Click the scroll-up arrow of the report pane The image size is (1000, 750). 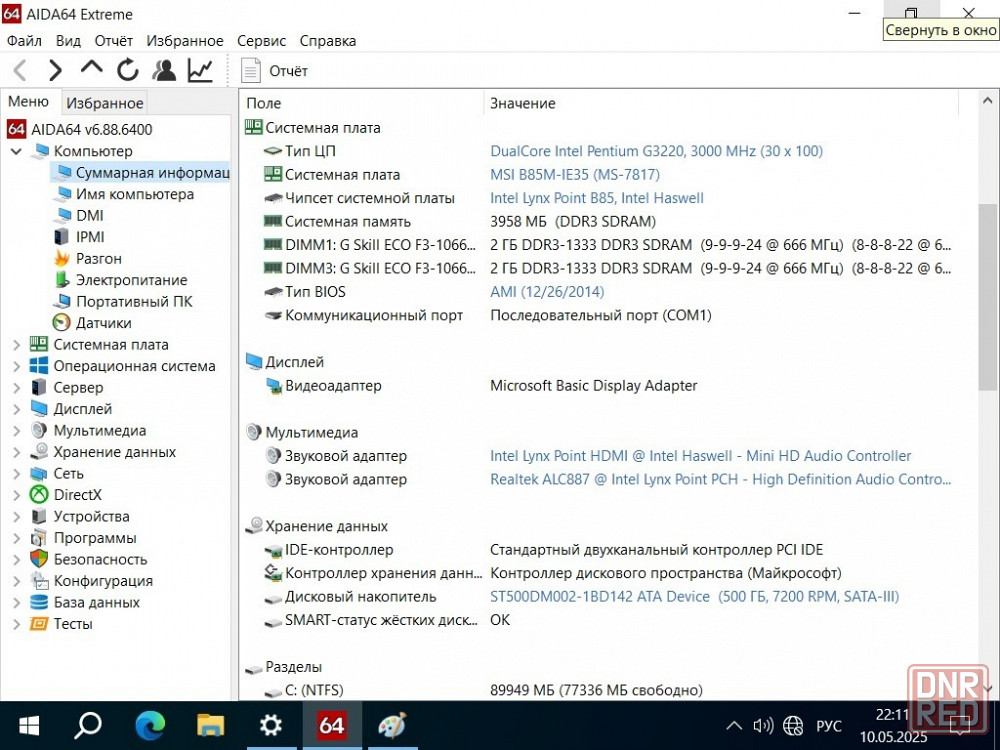(x=987, y=101)
